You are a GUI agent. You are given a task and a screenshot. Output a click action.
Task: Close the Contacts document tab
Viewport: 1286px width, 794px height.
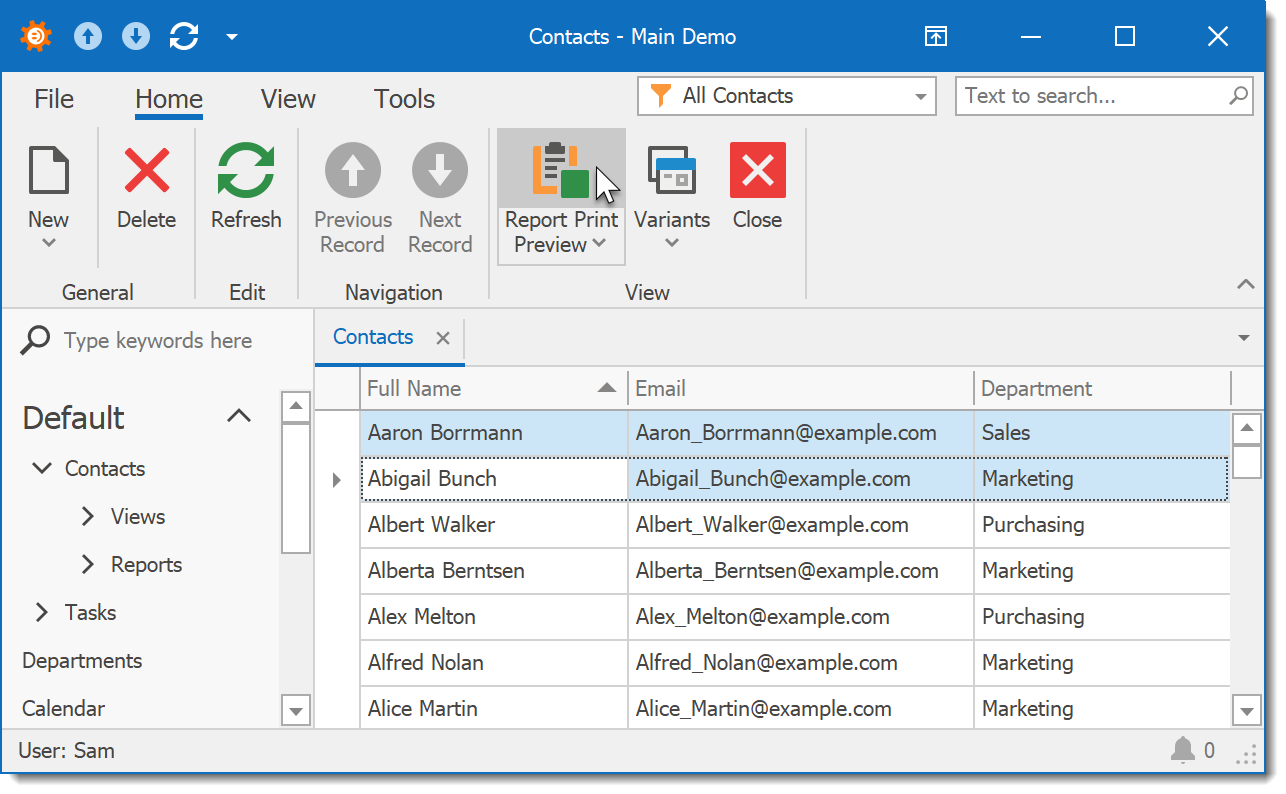tap(442, 338)
